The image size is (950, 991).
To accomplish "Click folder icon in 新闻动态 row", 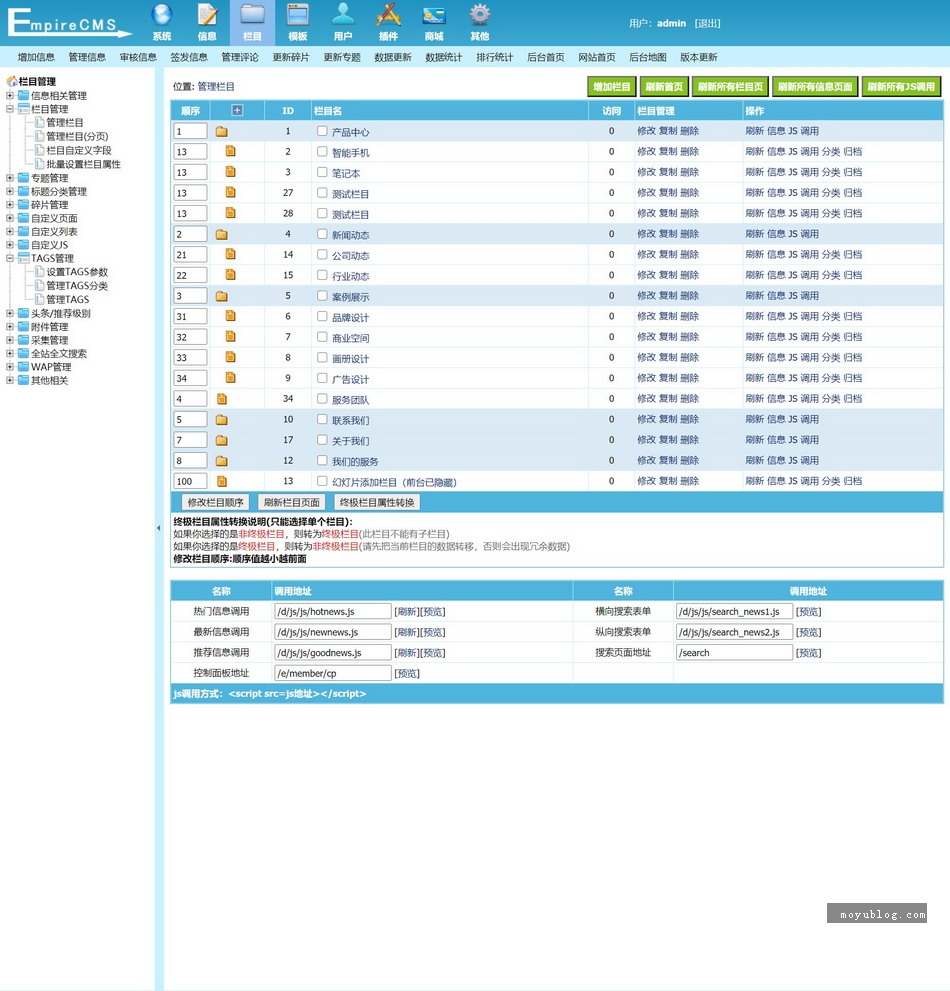I will coord(221,234).
